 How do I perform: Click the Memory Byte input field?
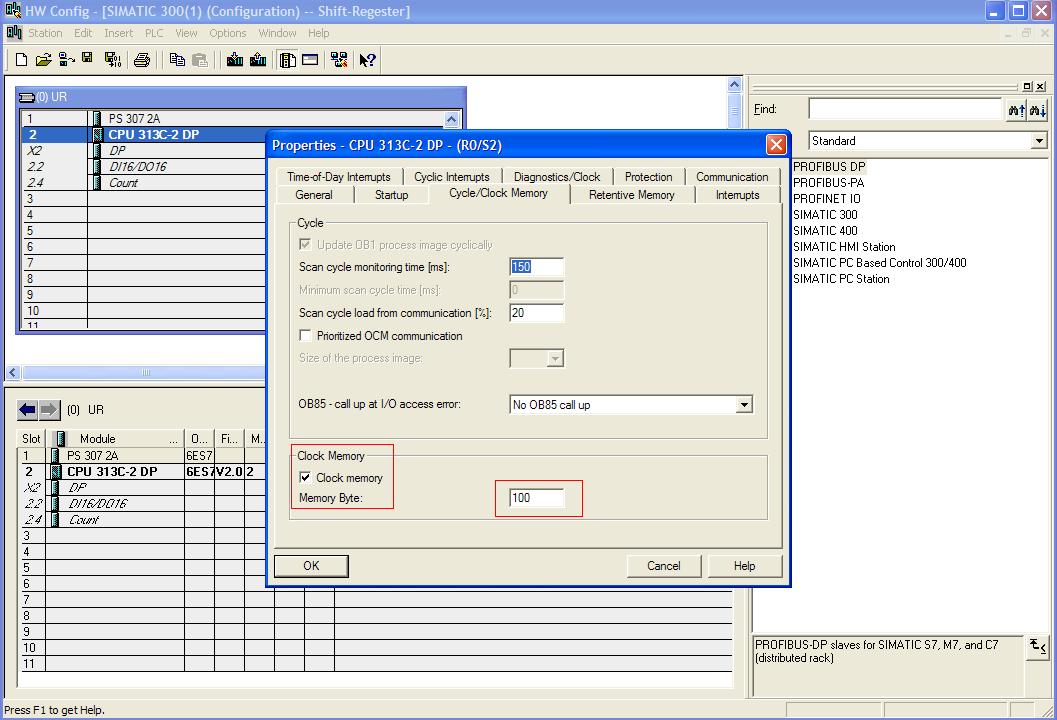[537, 498]
